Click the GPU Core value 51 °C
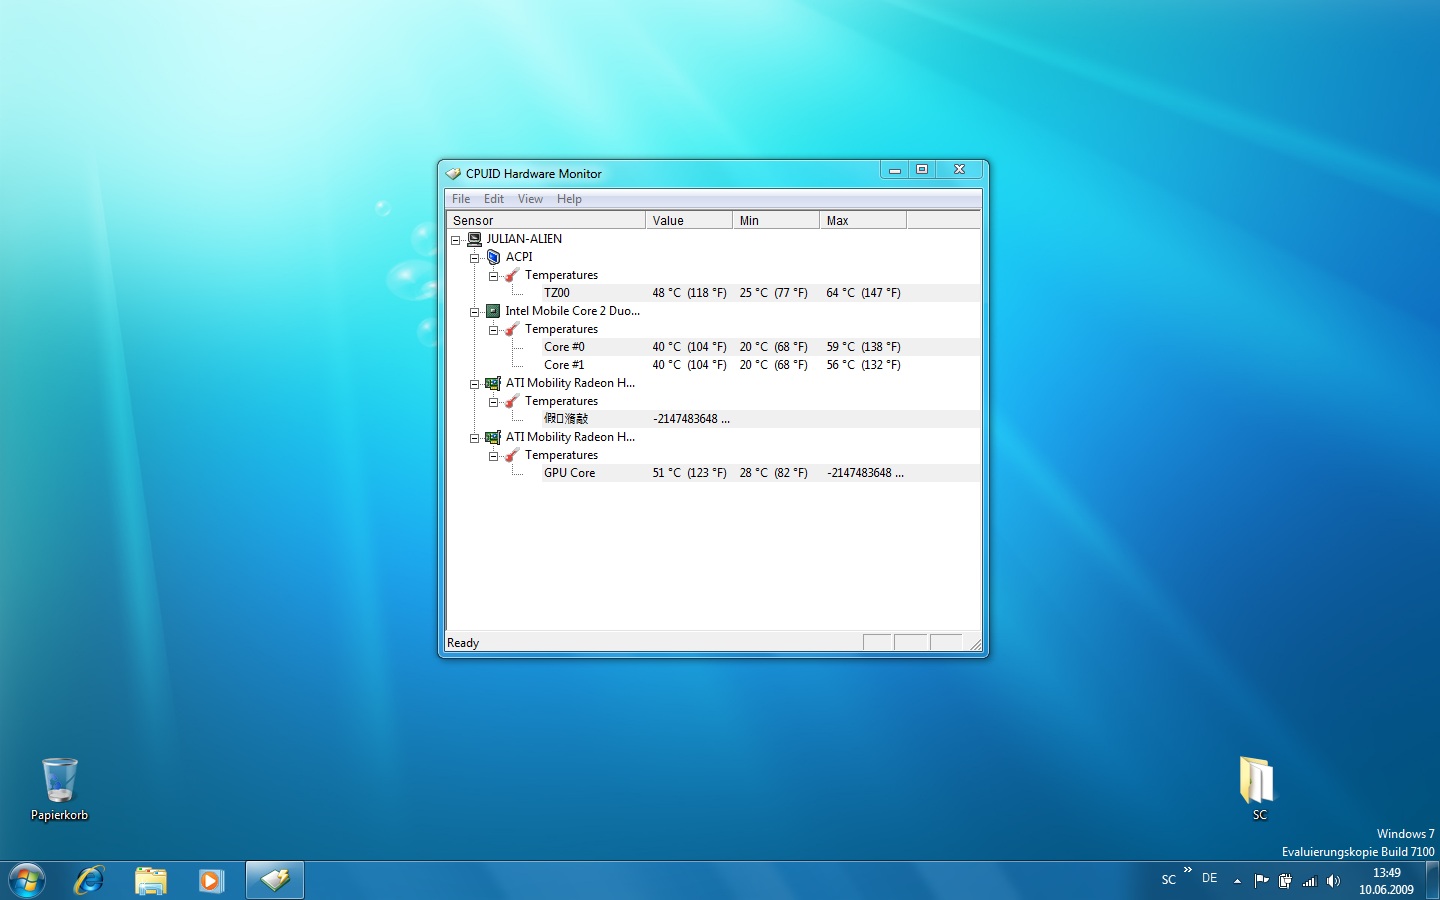The height and width of the screenshot is (900, 1440). (x=689, y=473)
